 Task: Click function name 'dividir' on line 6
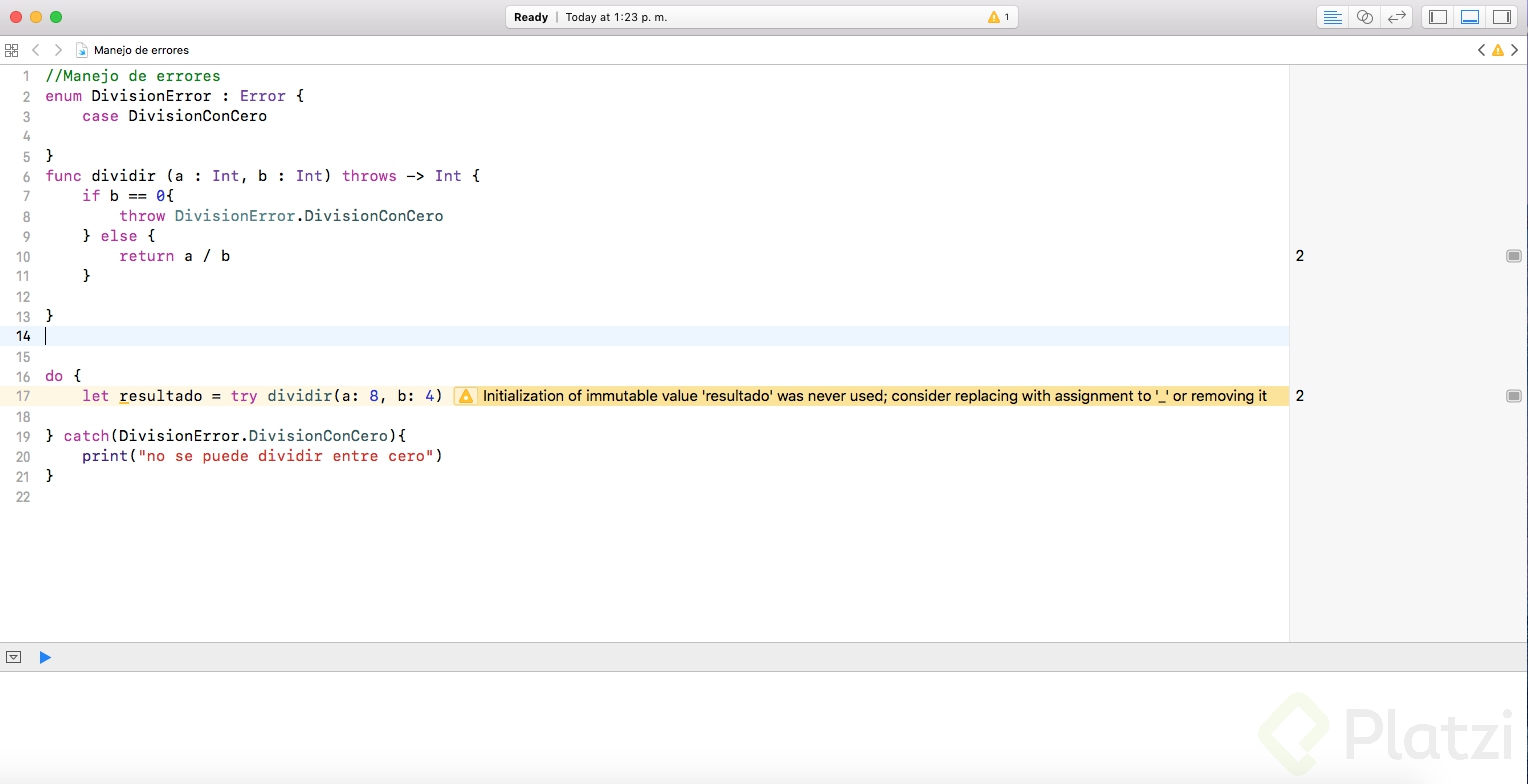click(123, 176)
